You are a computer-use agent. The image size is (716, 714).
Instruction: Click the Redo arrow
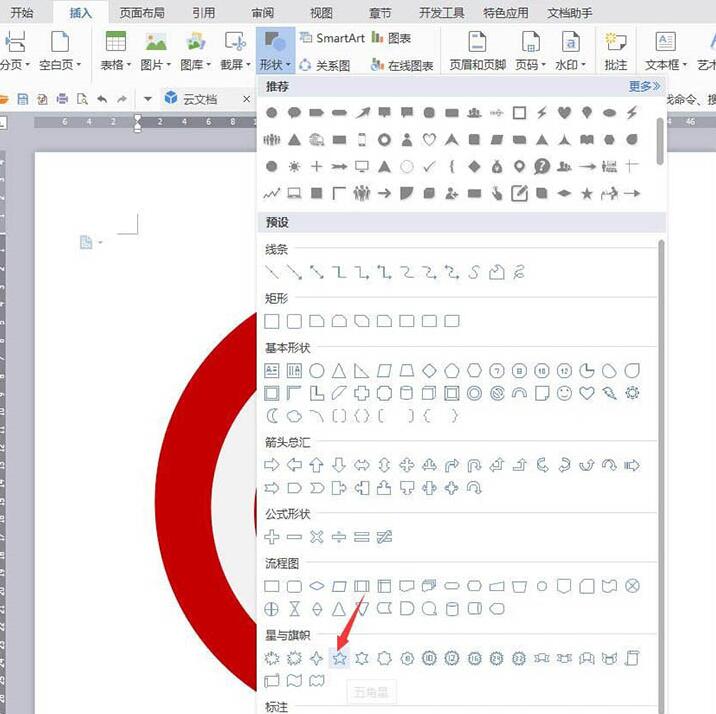click(122, 99)
